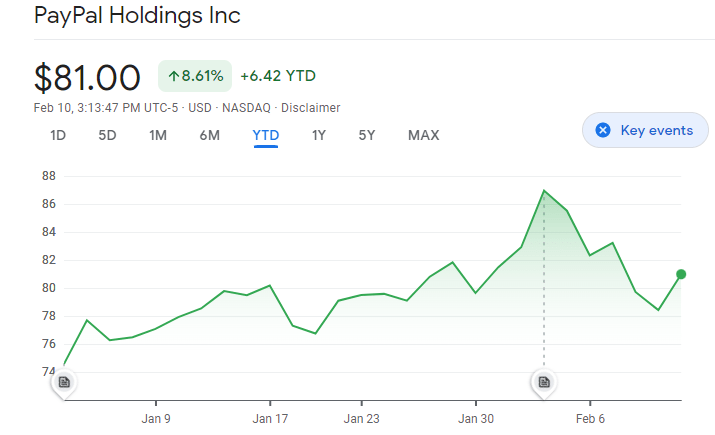Select the 5D time range tab
Image resolution: width=715 pixels, height=435 pixels.
[107, 135]
